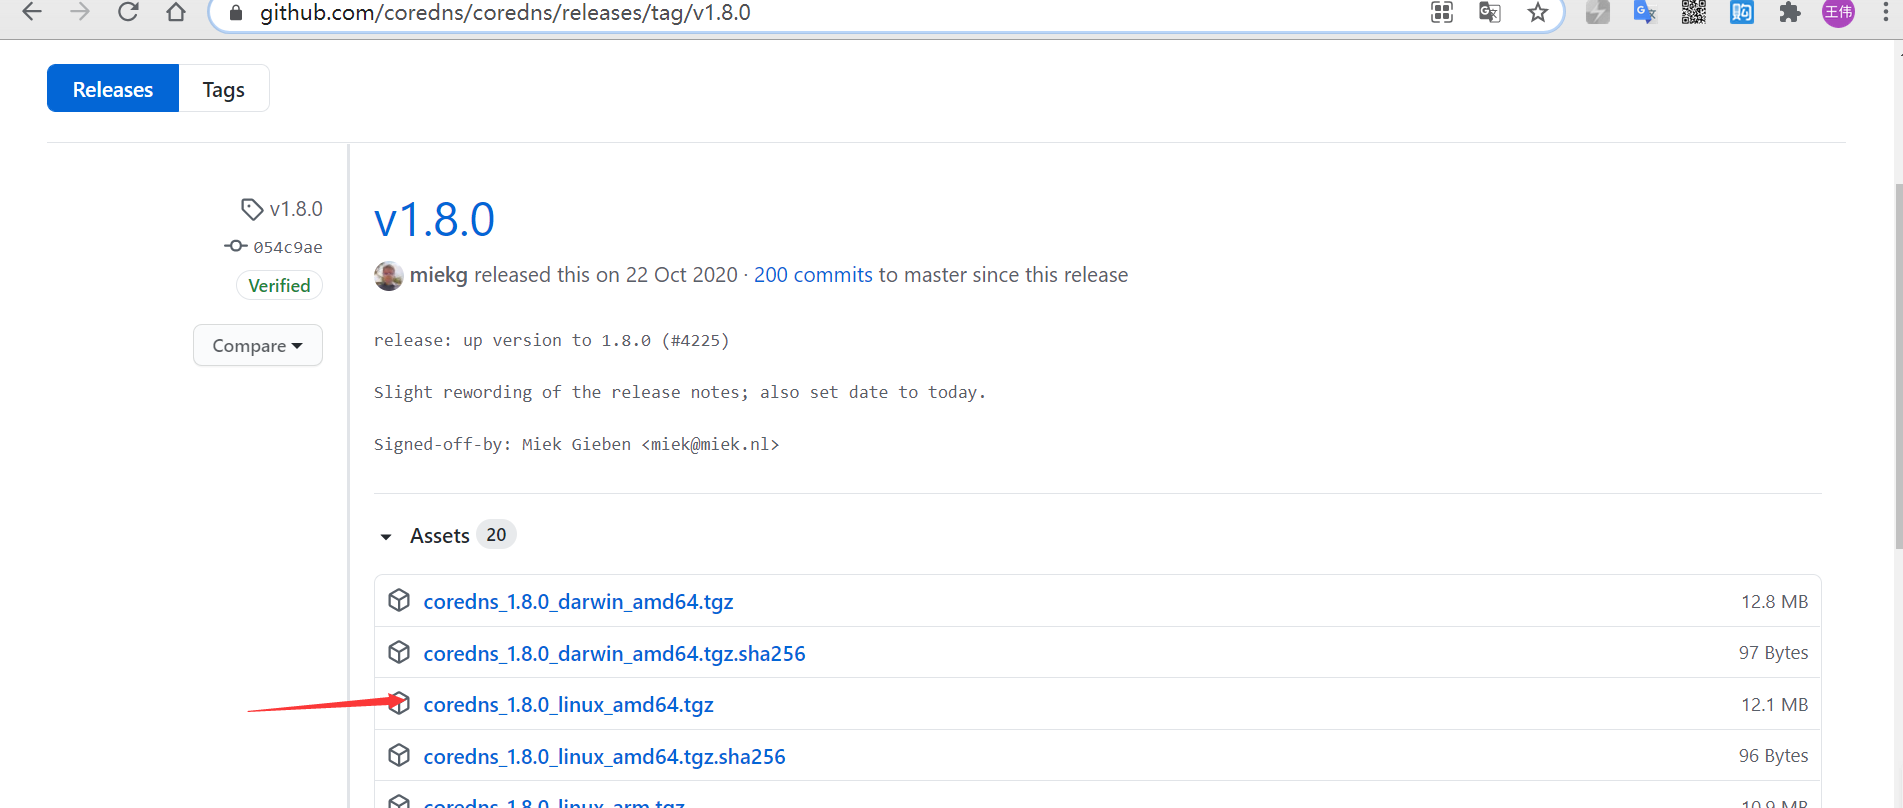The width and height of the screenshot is (1903, 808).
Task: Click the Verified badge
Action: pyautogui.click(x=279, y=285)
